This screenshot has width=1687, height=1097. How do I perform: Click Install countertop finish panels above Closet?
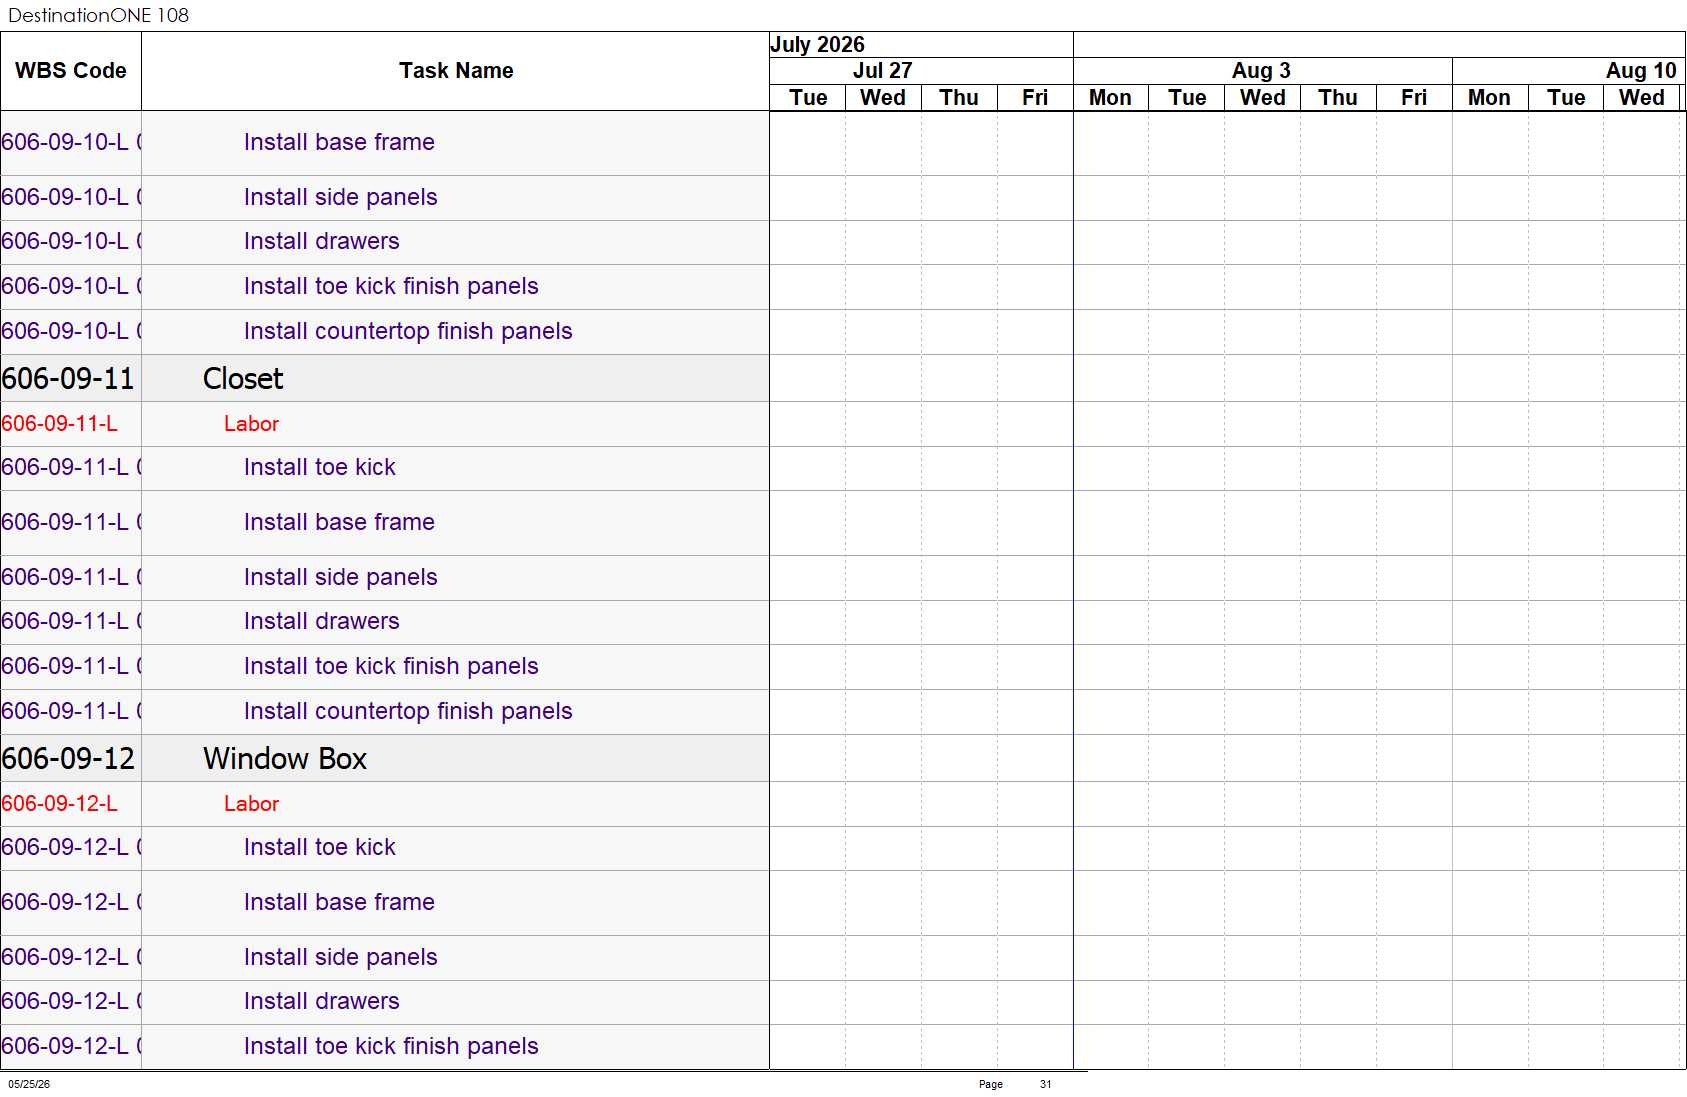point(408,332)
